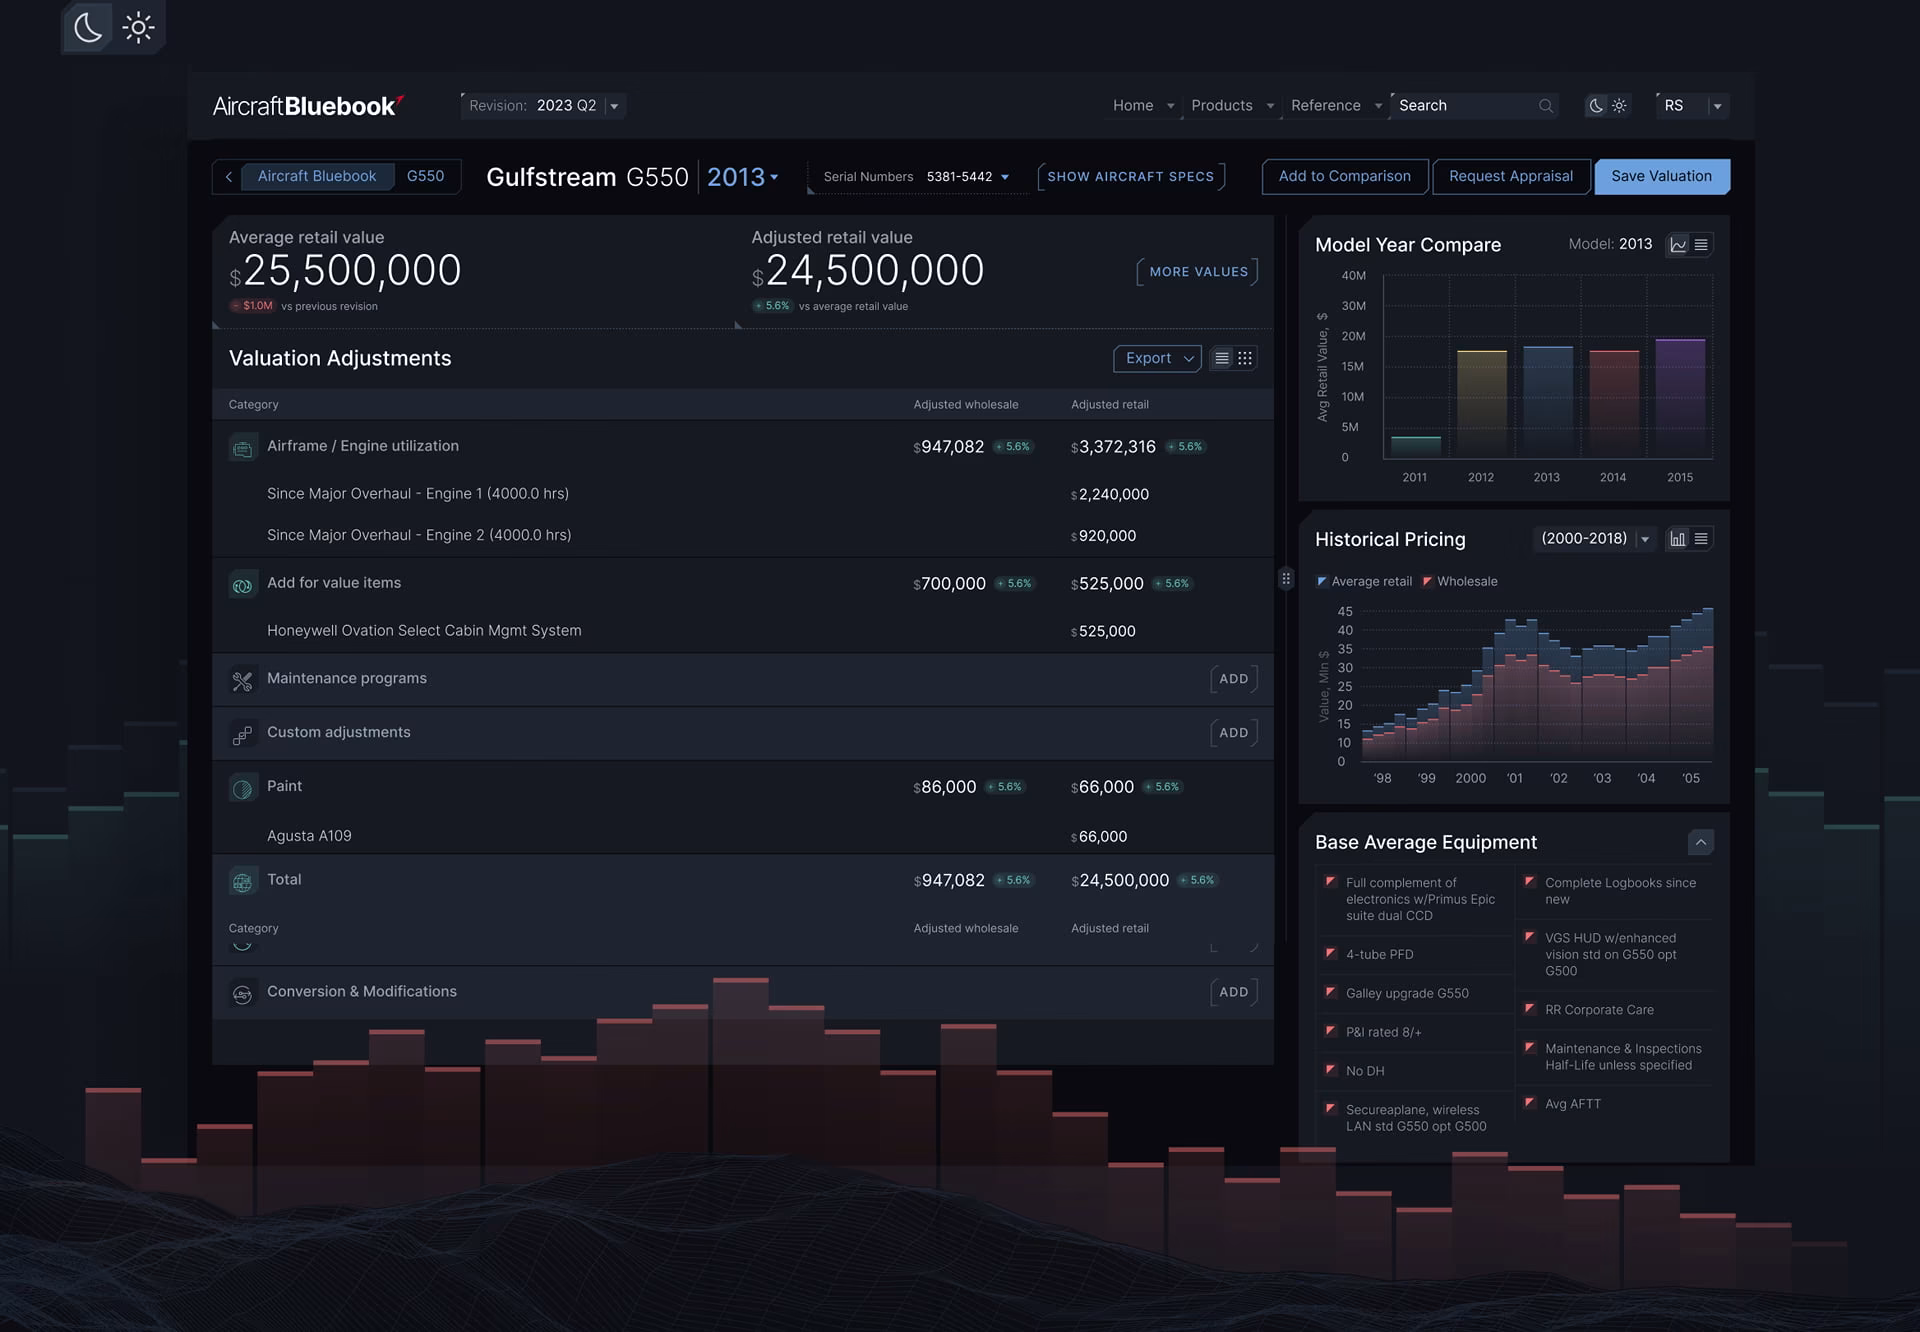1920x1332 pixels.
Task: Click MORE VALUES button
Action: click(x=1198, y=272)
